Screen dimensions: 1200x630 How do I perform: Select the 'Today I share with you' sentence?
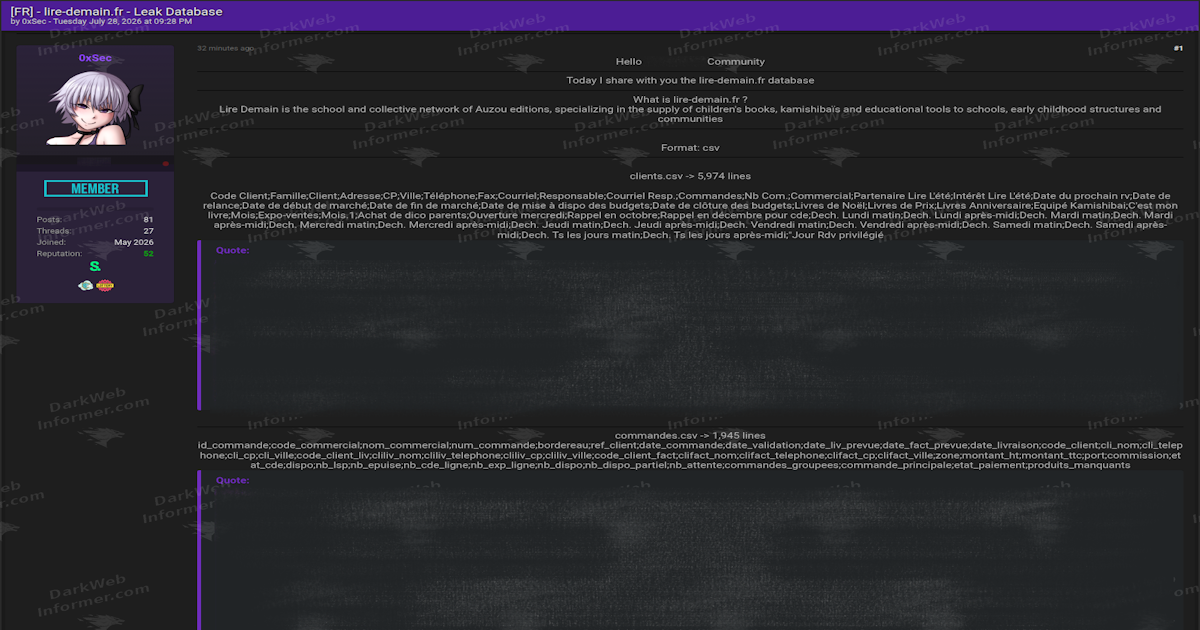pos(690,80)
